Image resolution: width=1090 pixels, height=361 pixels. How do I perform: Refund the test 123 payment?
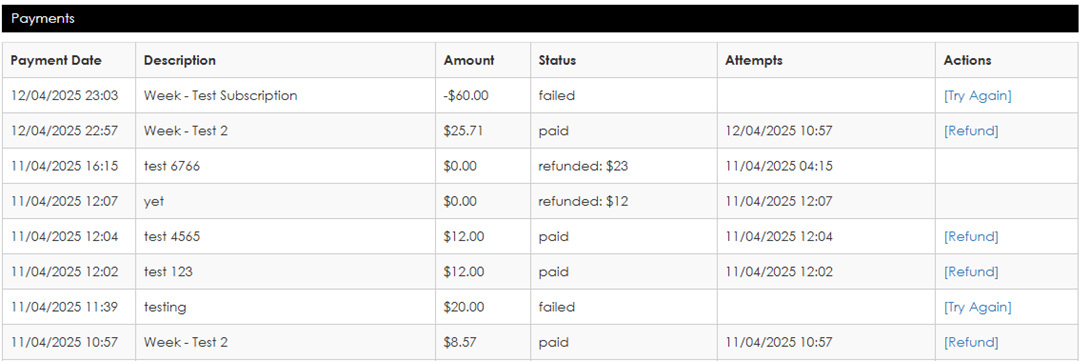pos(970,272)
